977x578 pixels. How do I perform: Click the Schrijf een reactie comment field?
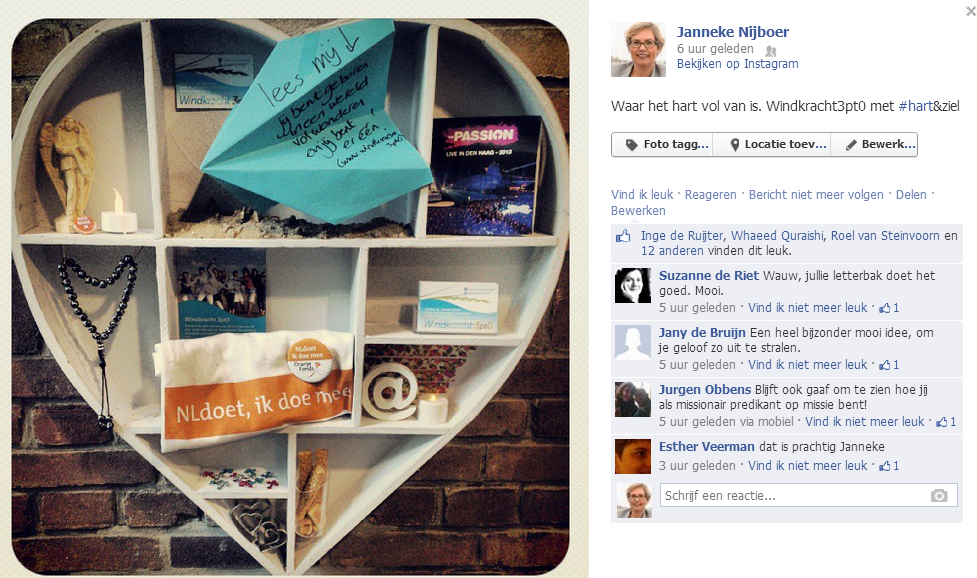tap(808, 496)
